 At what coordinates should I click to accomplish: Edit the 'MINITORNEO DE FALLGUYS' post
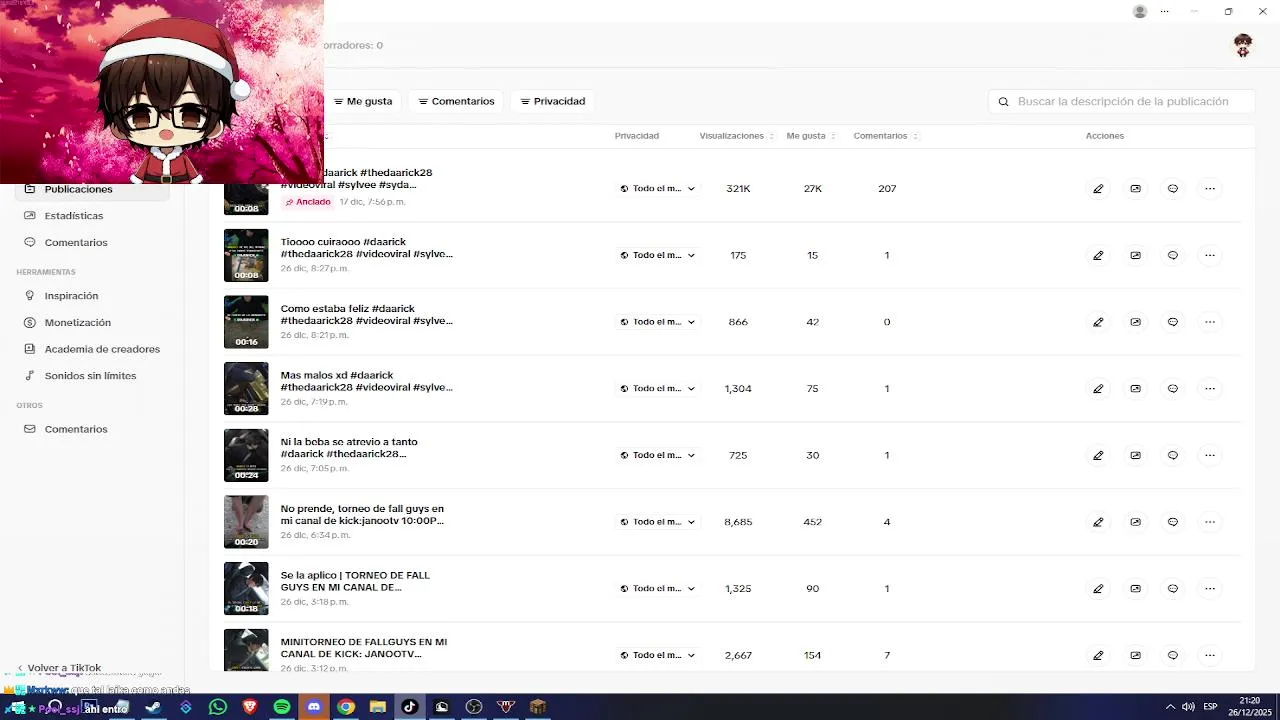click(1098, 655)
